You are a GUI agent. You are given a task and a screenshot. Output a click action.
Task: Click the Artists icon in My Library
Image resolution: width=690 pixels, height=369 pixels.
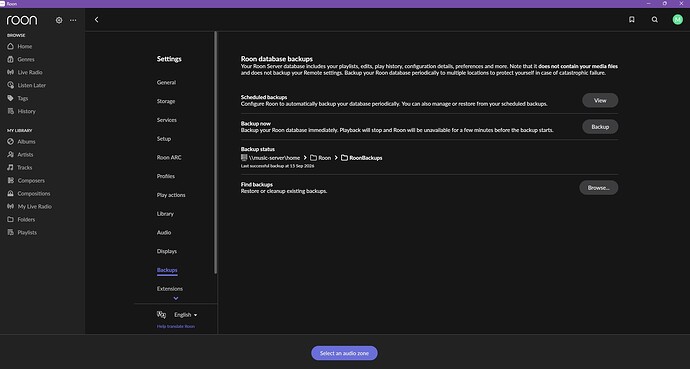click(11, 154)
